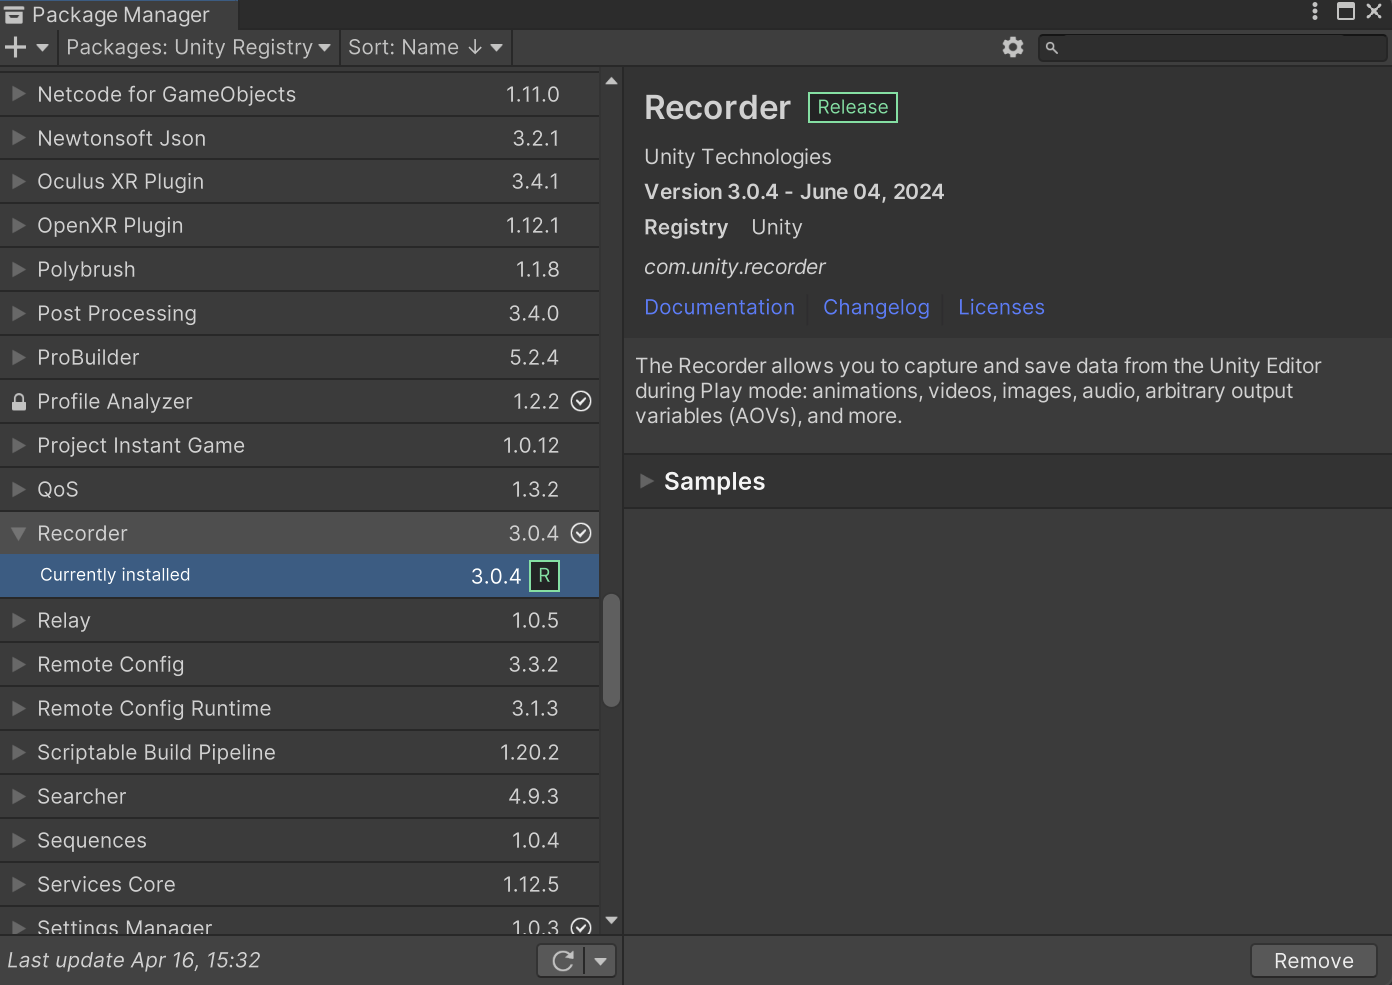
Task: Expand Post Processing package entry
Action: click(x=18, y=313)
